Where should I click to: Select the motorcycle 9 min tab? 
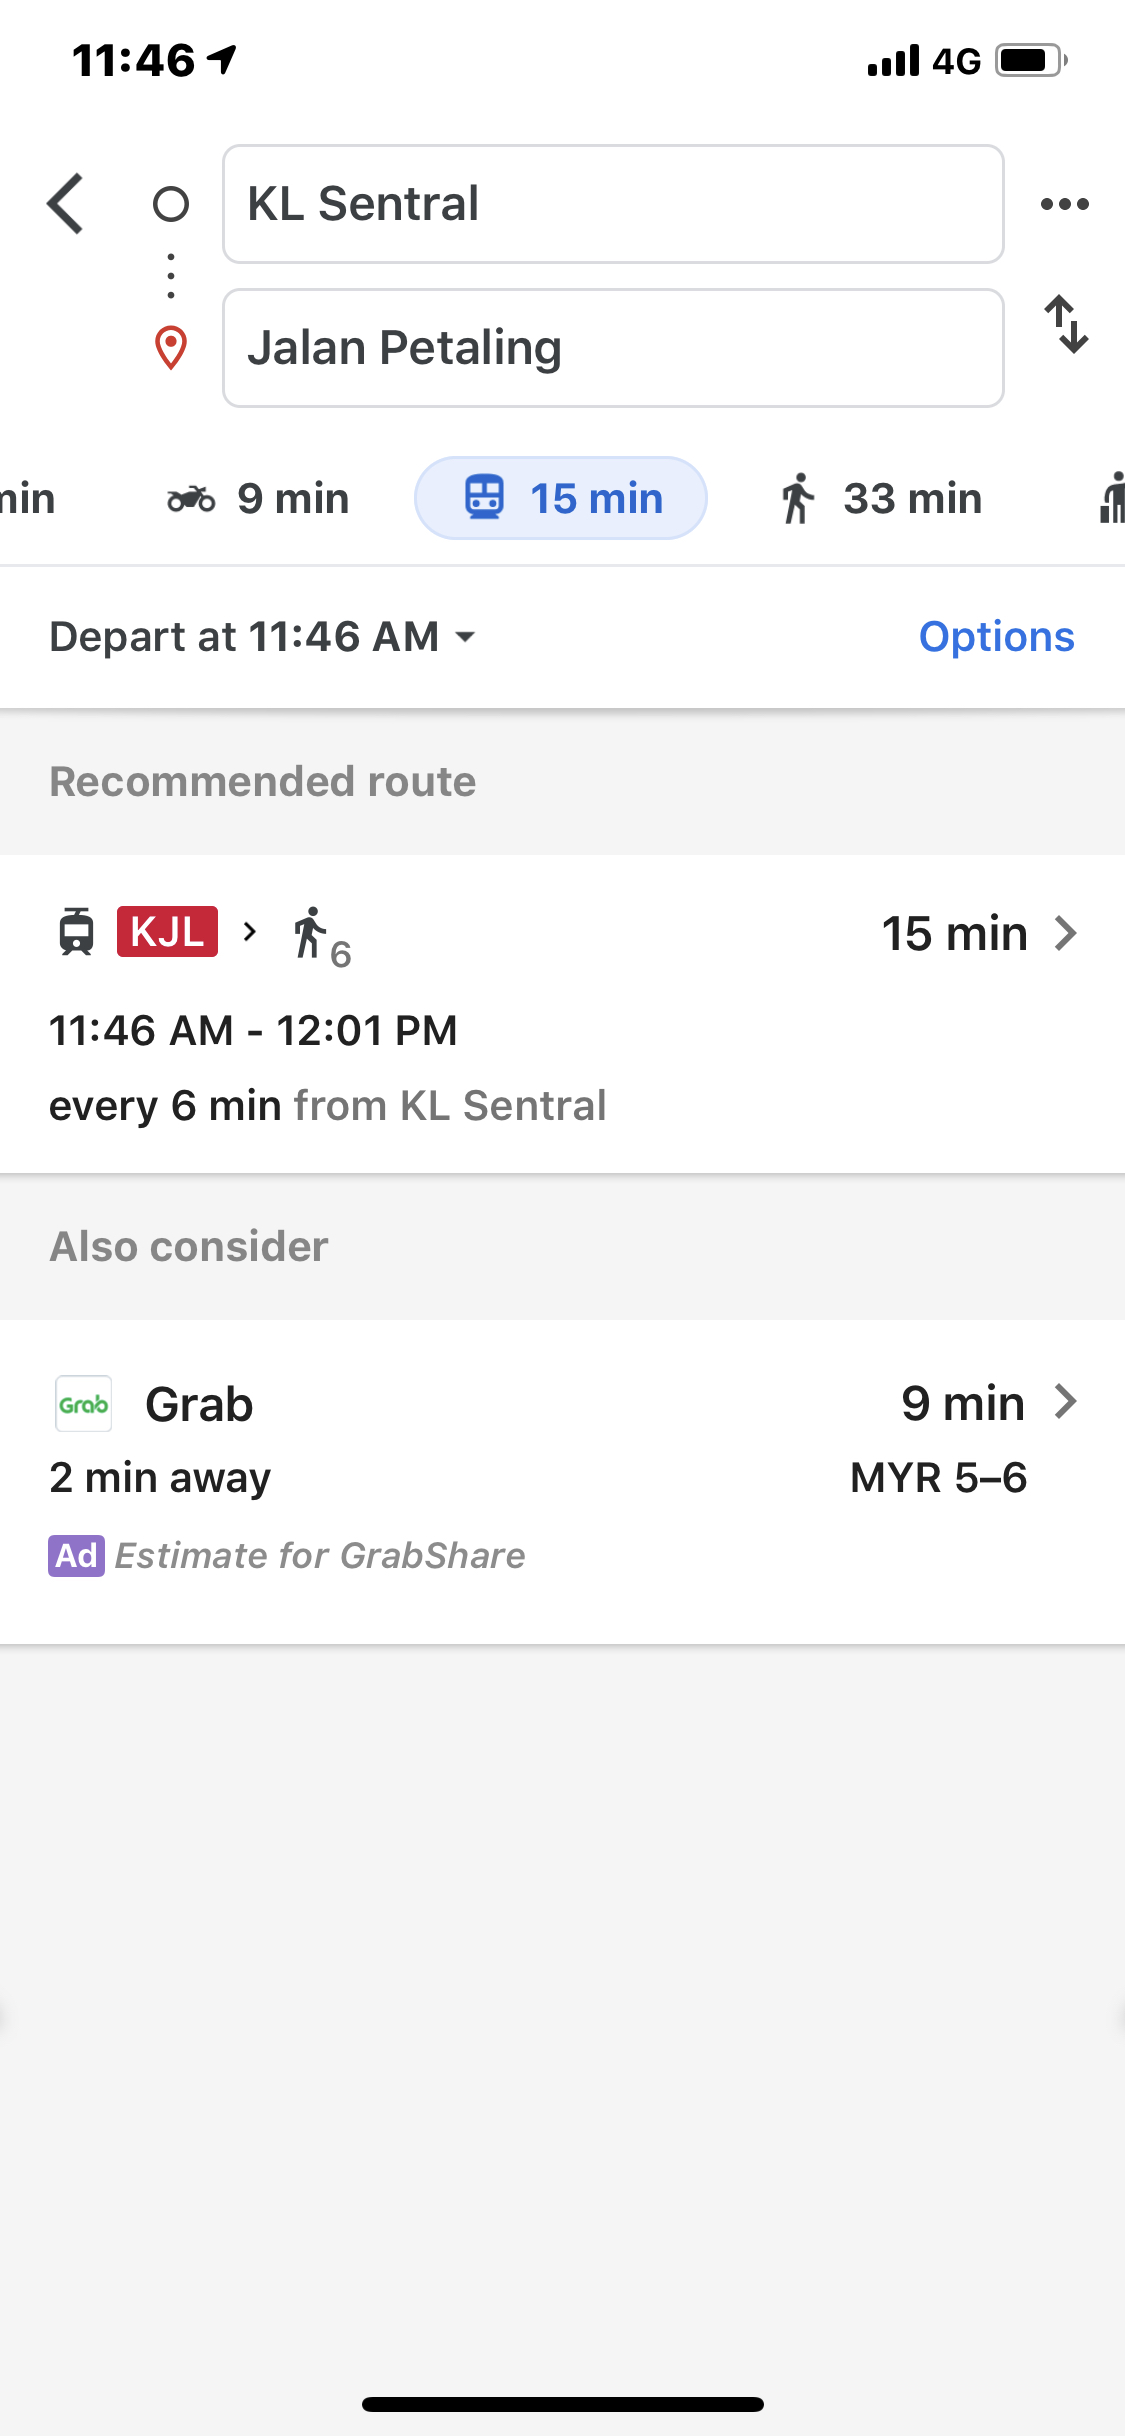(x=259, y=498)
